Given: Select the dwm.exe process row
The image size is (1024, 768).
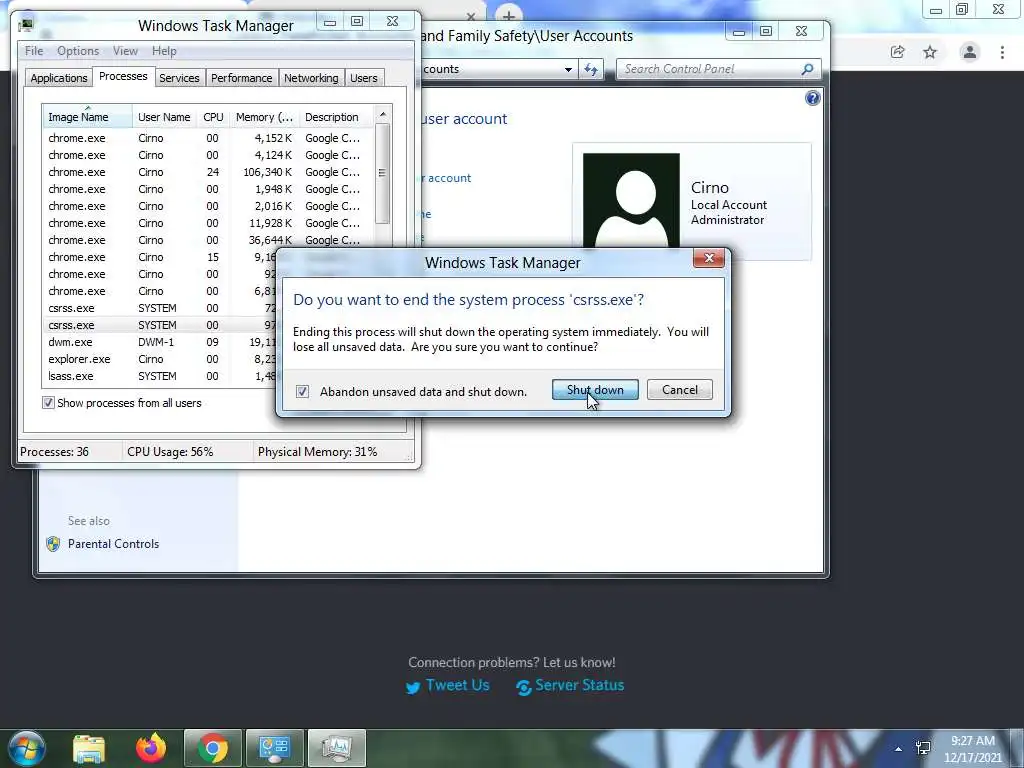Looking at the screenshot, I should point(160,342).
